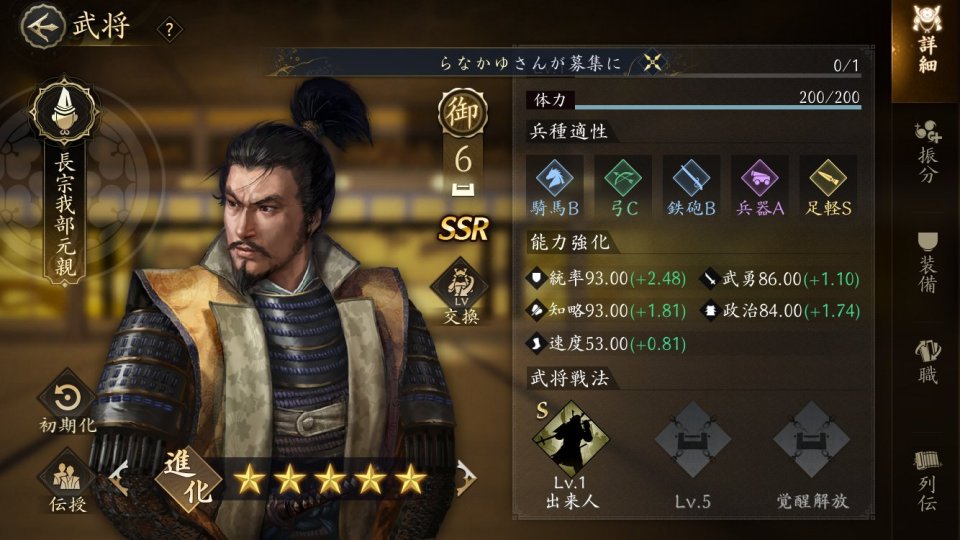Select the 兵器A siege weapon icon
The width and height of the screenshot is (960, 540).
[x=760, y=187]
